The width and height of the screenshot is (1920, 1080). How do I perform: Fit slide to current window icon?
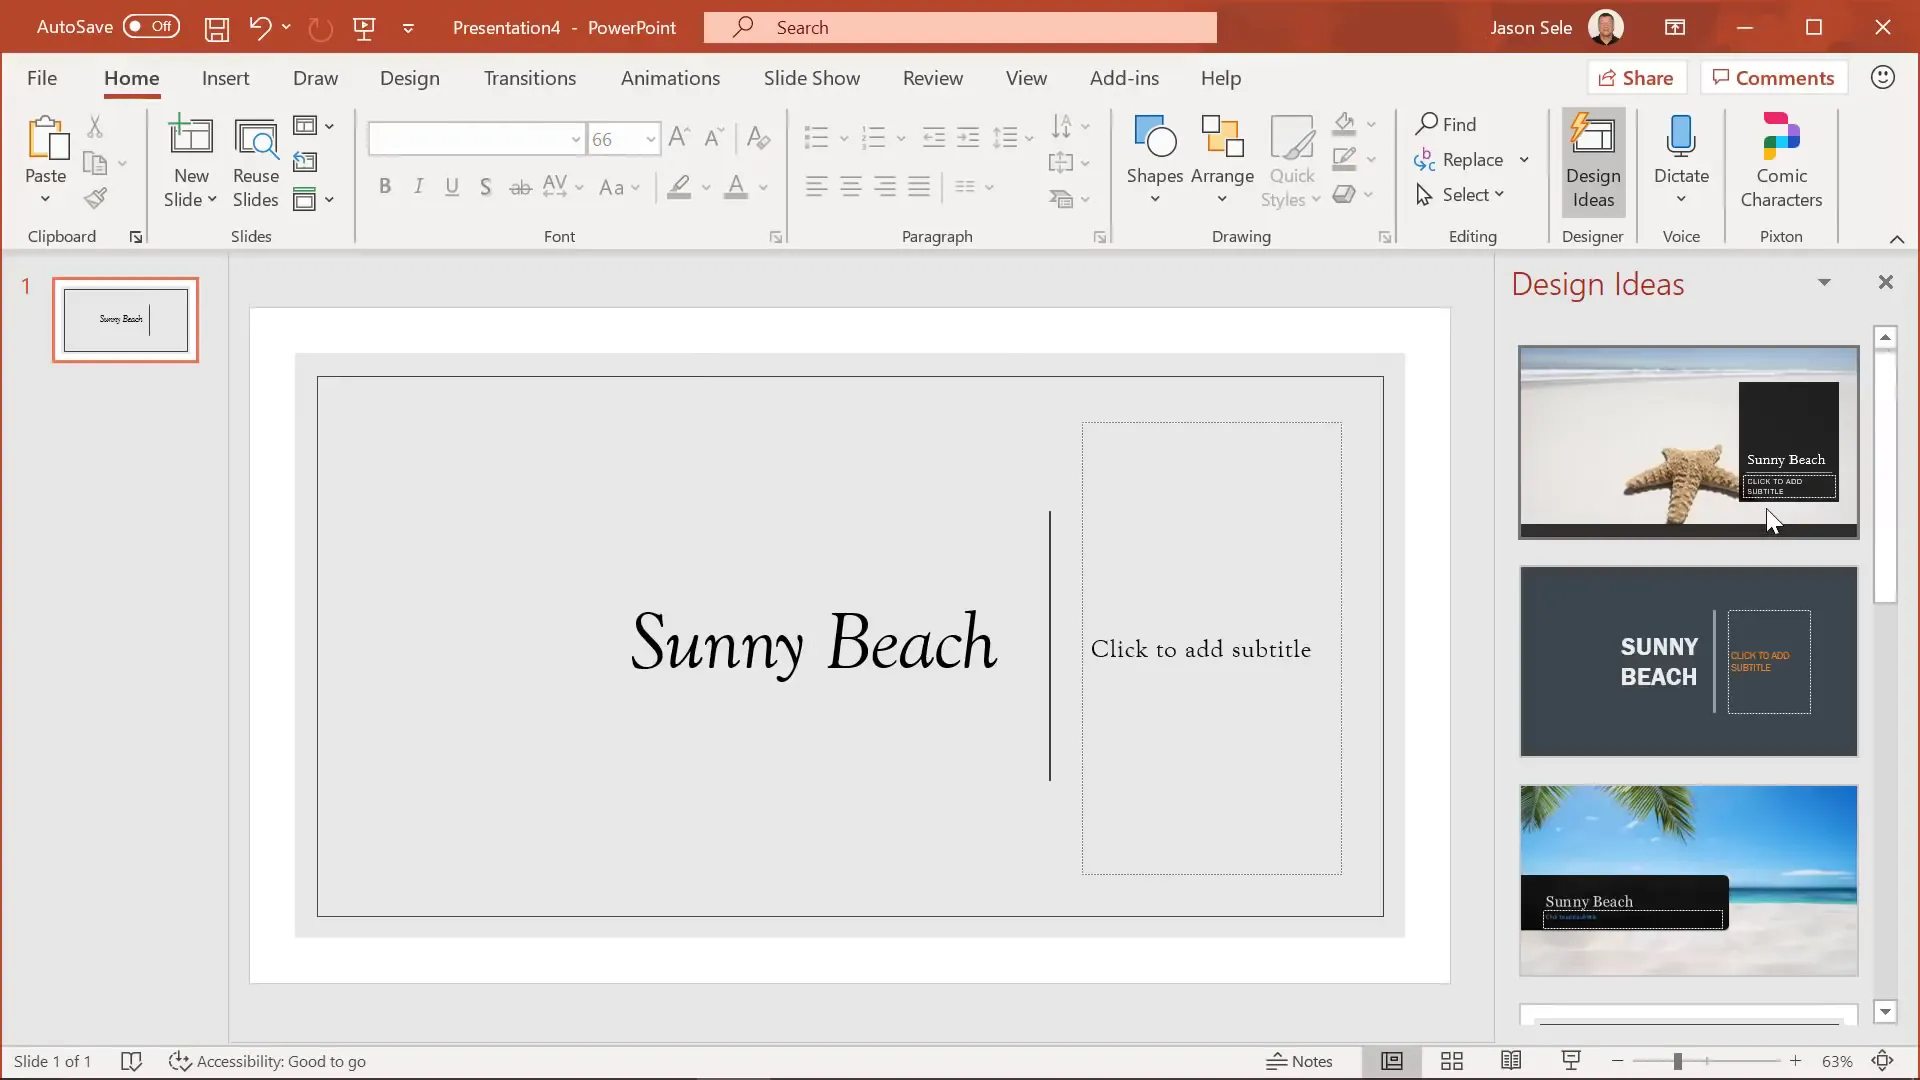click(x=1883, y=1061)
